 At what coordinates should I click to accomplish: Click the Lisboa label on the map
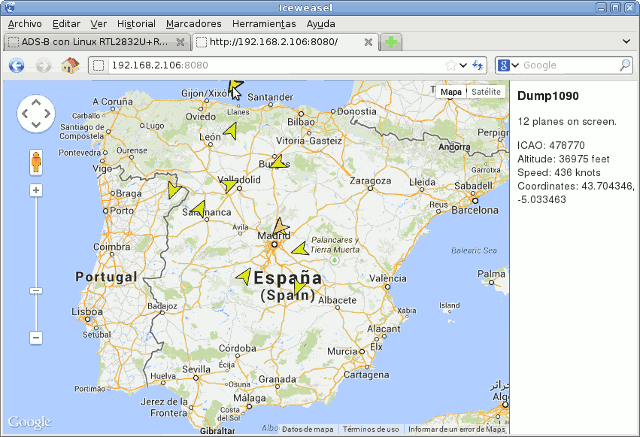coord(87,312)
